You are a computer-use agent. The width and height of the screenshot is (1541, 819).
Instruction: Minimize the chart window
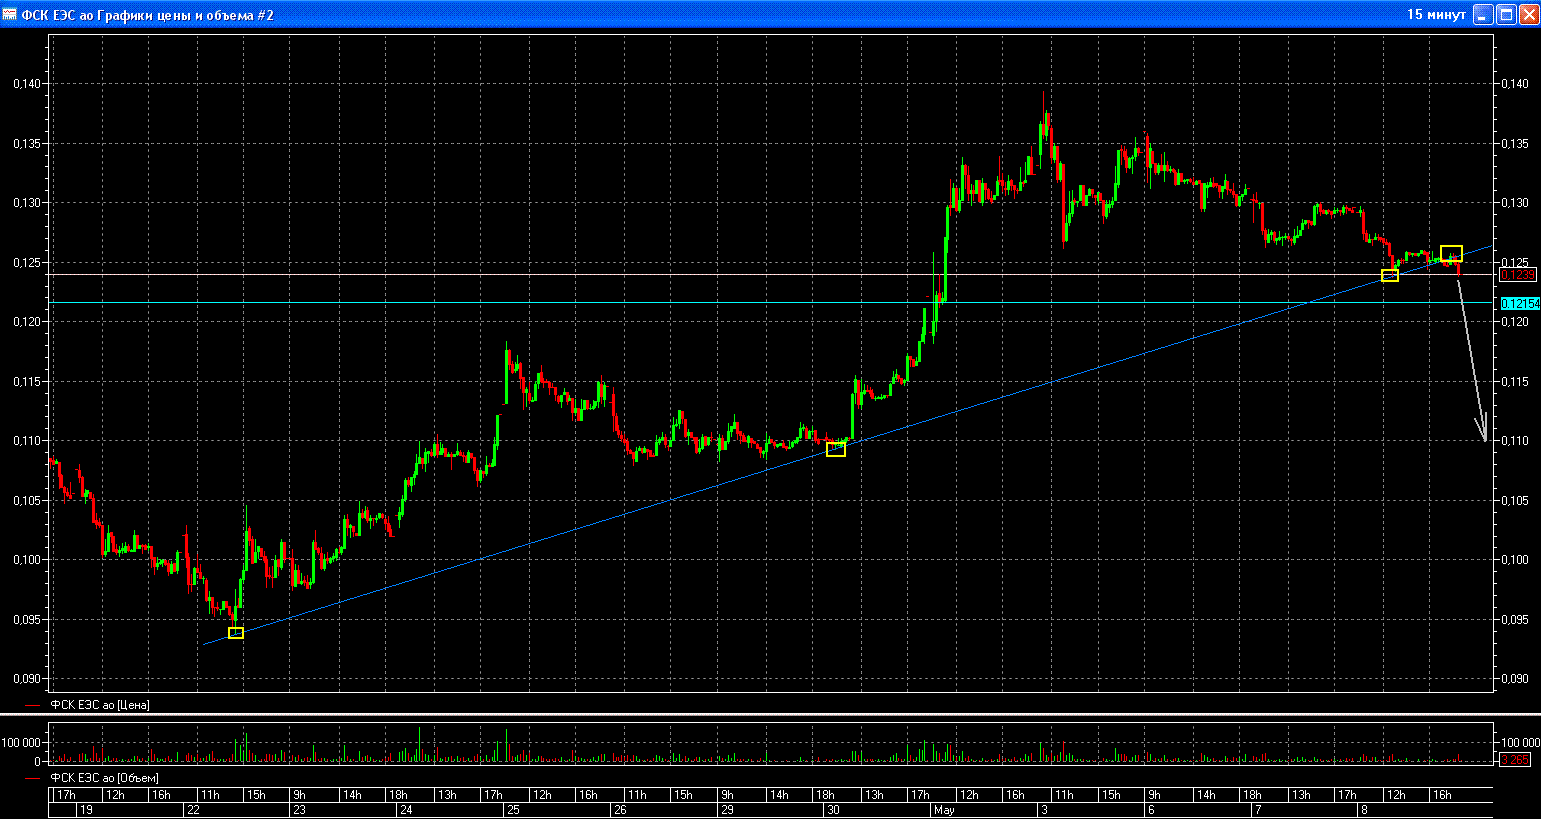coord(1483,14)
